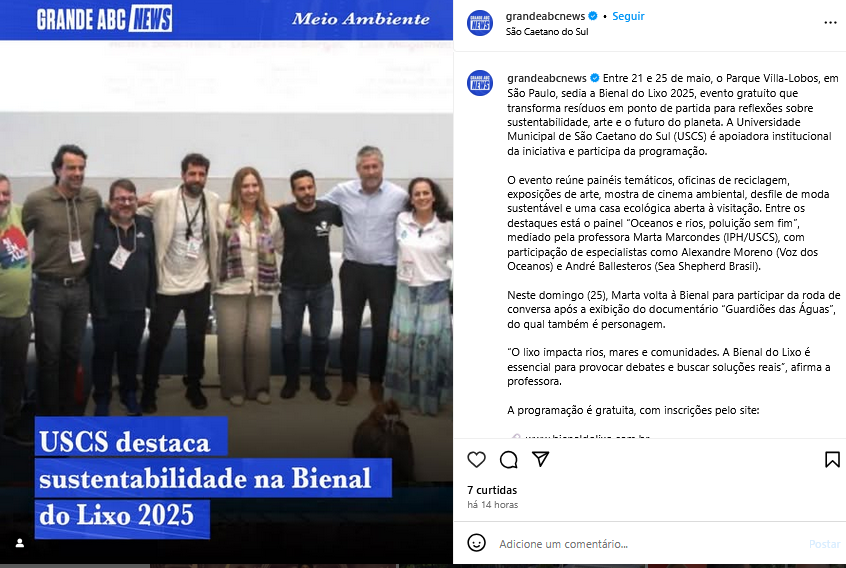View the 7 curtidas likes list
This screenshot has height=568, width=846.
coord(492,490)
